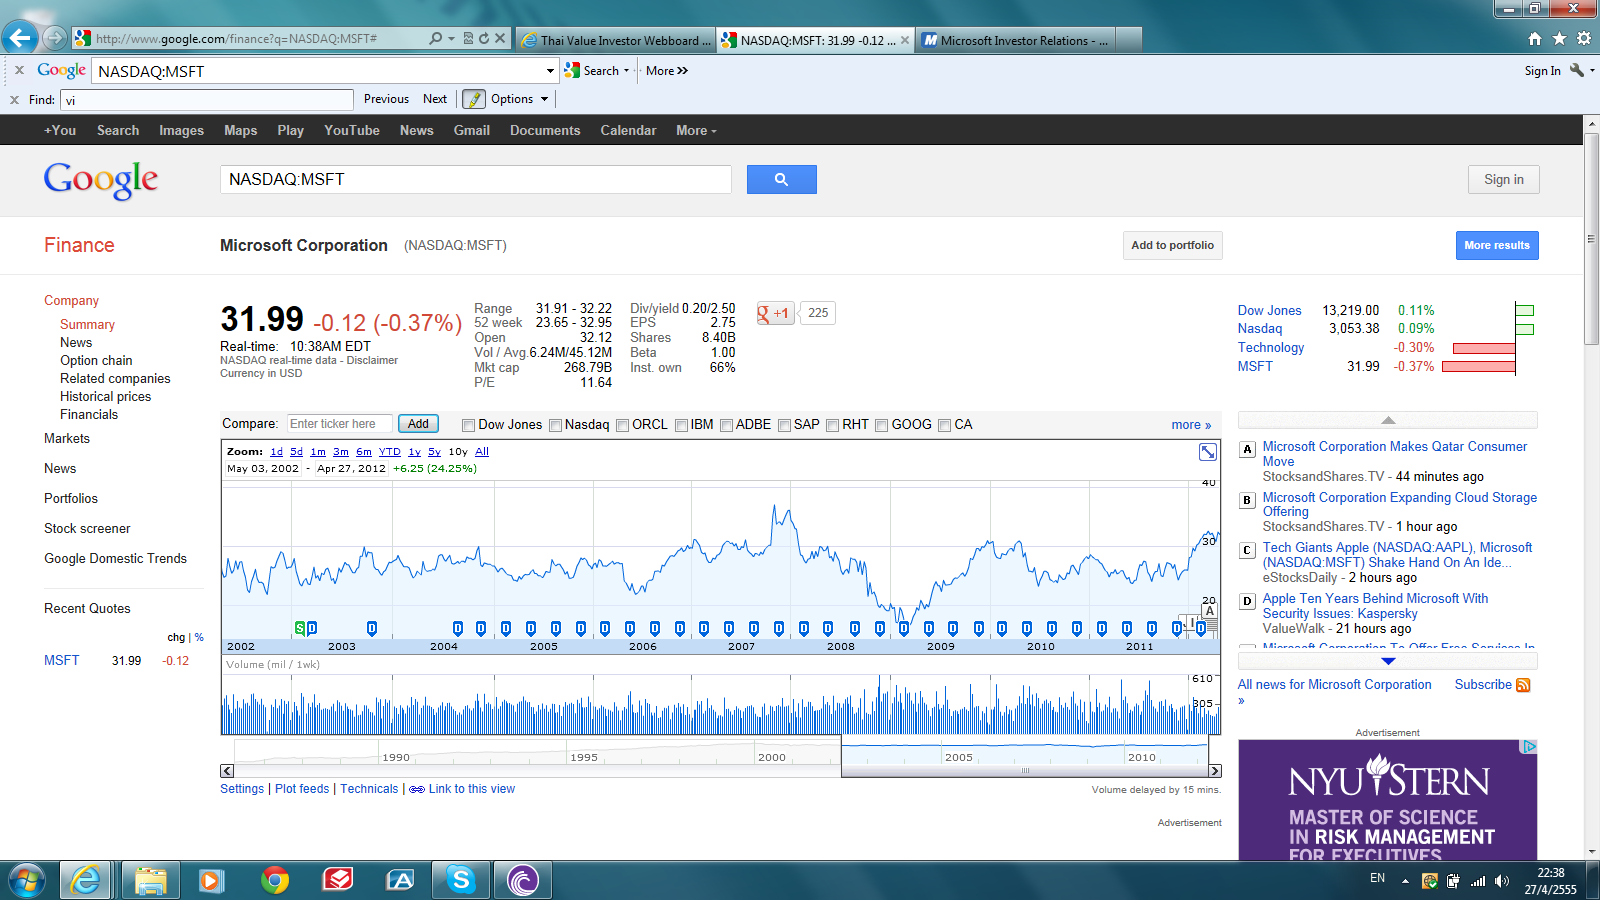
Task: Switch to the Thai Value Investor Webboard tab
Action: pos(616,40)
